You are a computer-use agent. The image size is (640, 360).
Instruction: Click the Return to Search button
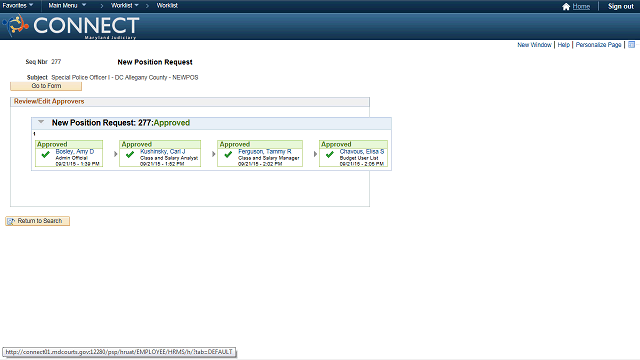click(x=38, y=221)
